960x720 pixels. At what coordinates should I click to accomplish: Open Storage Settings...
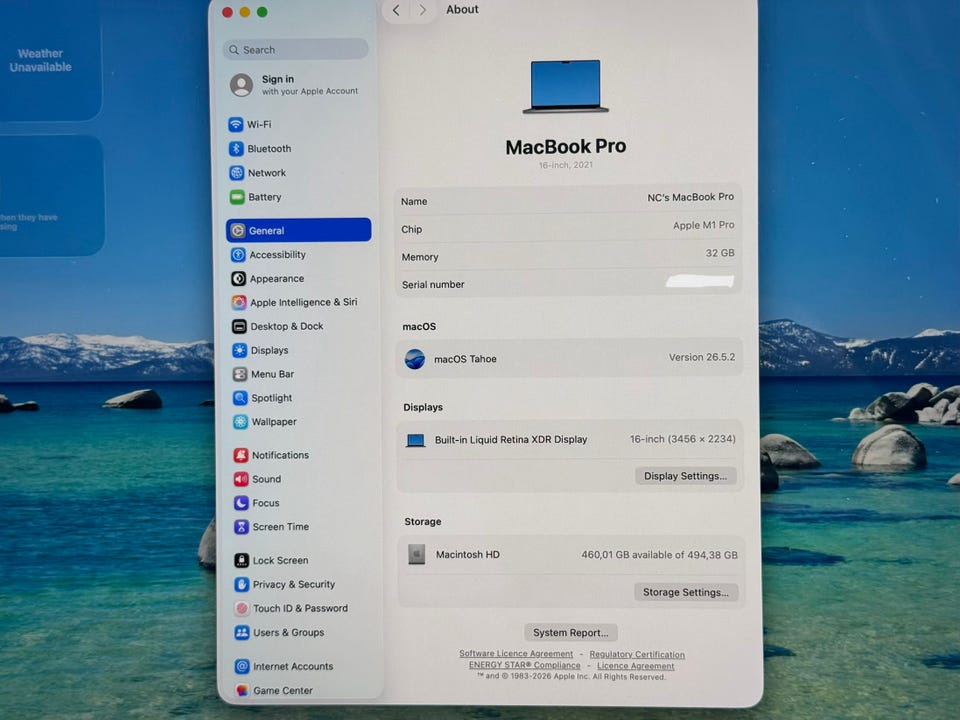point(686,592)
